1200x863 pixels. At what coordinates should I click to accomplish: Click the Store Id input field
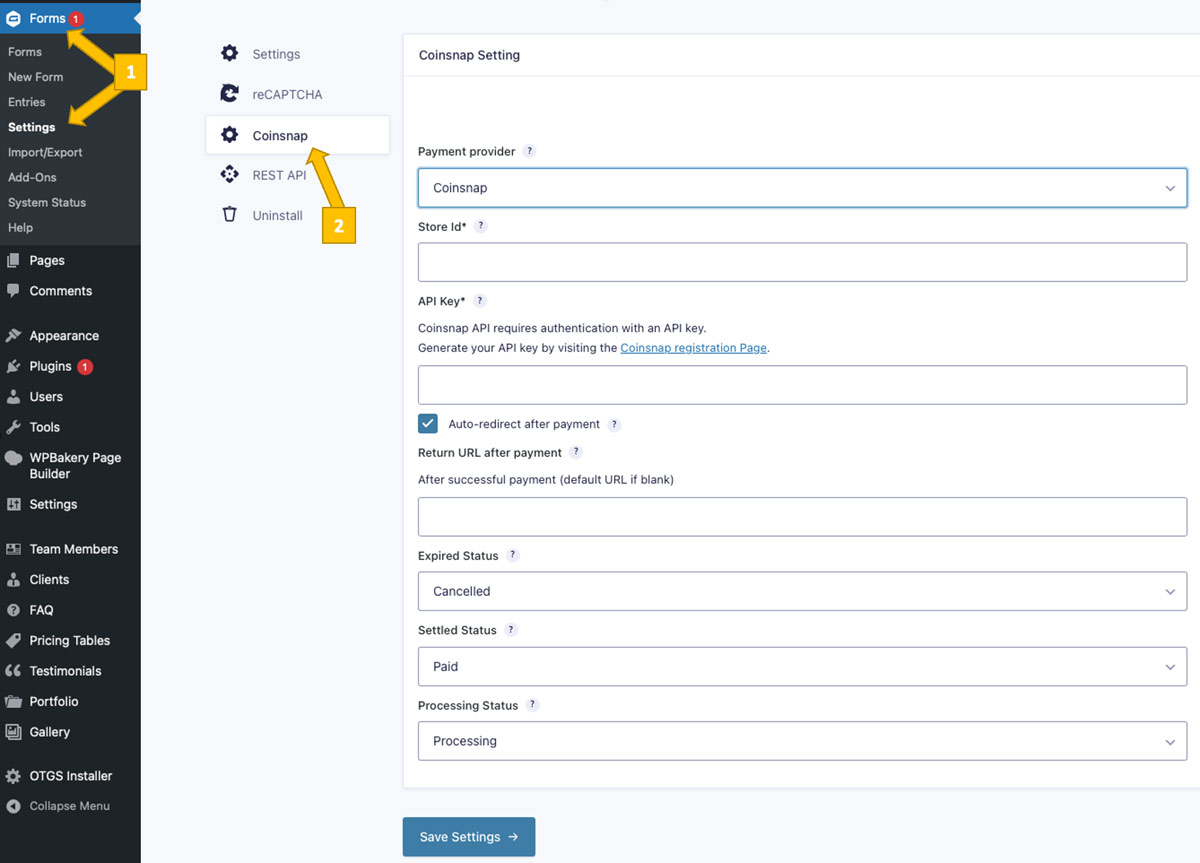tap(802, 262)
